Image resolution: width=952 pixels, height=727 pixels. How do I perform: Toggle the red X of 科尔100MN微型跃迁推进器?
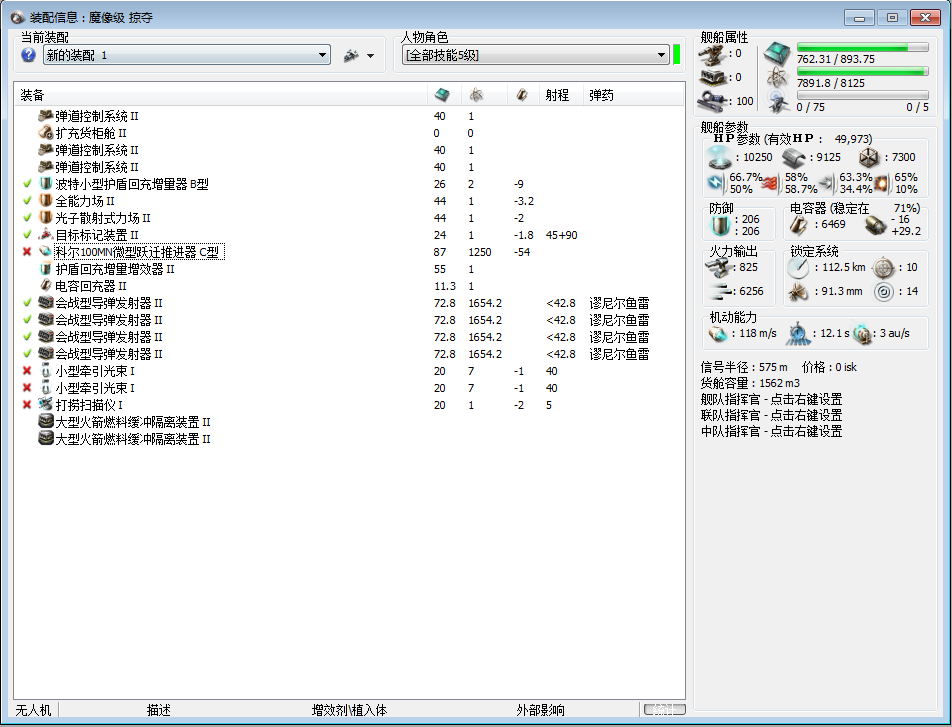coord(27,251)
